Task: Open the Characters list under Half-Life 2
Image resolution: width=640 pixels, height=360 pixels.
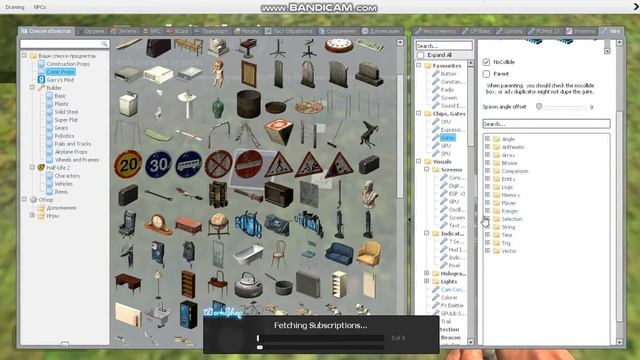Action: pyautogui.click(x=67, y=176)
